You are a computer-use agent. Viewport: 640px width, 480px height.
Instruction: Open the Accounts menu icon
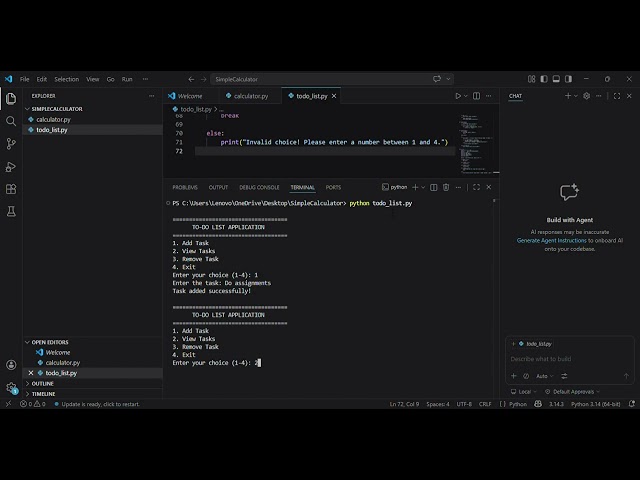[11, 365]
